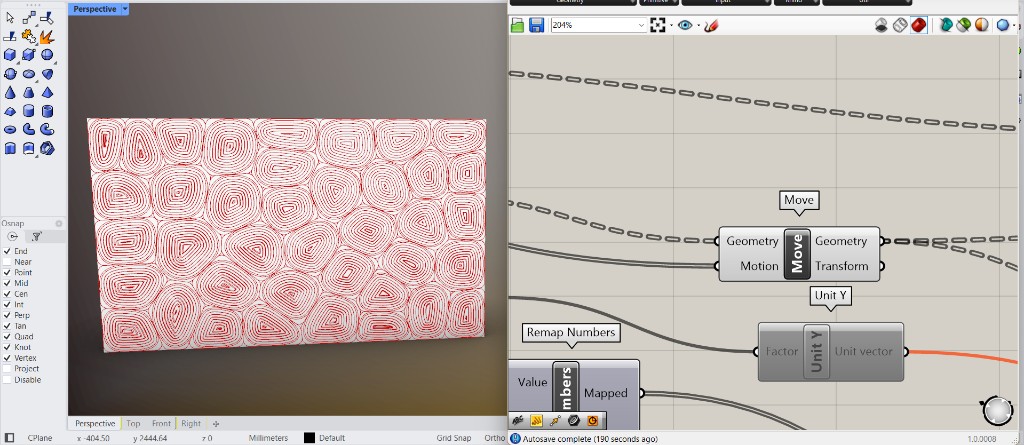Save the Grasshopper document with floppy icon
The image size is (1024, 445).
point(536,25)
